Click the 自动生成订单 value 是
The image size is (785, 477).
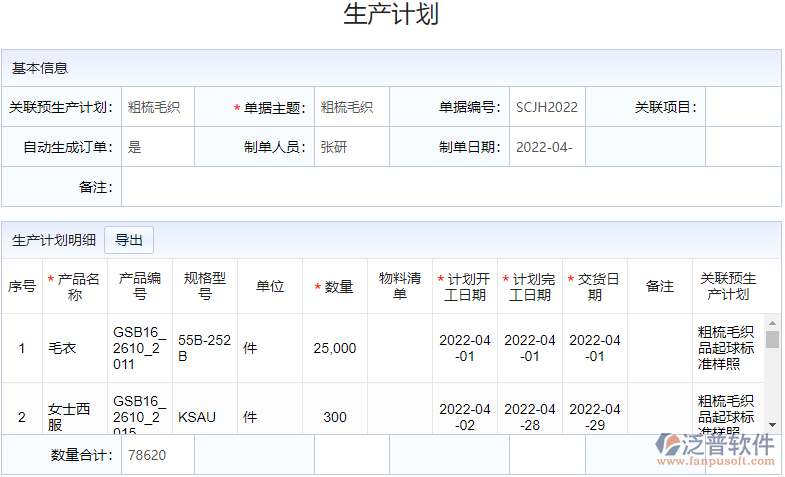point(158,147)
